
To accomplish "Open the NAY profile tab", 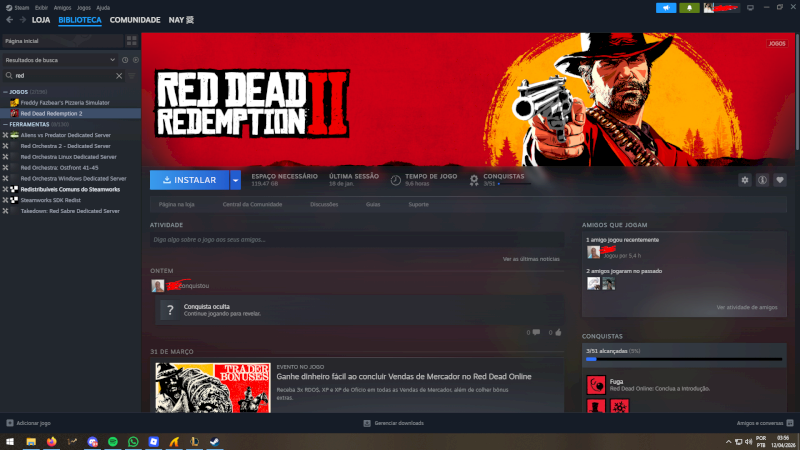I will click(x=181, y=20).
